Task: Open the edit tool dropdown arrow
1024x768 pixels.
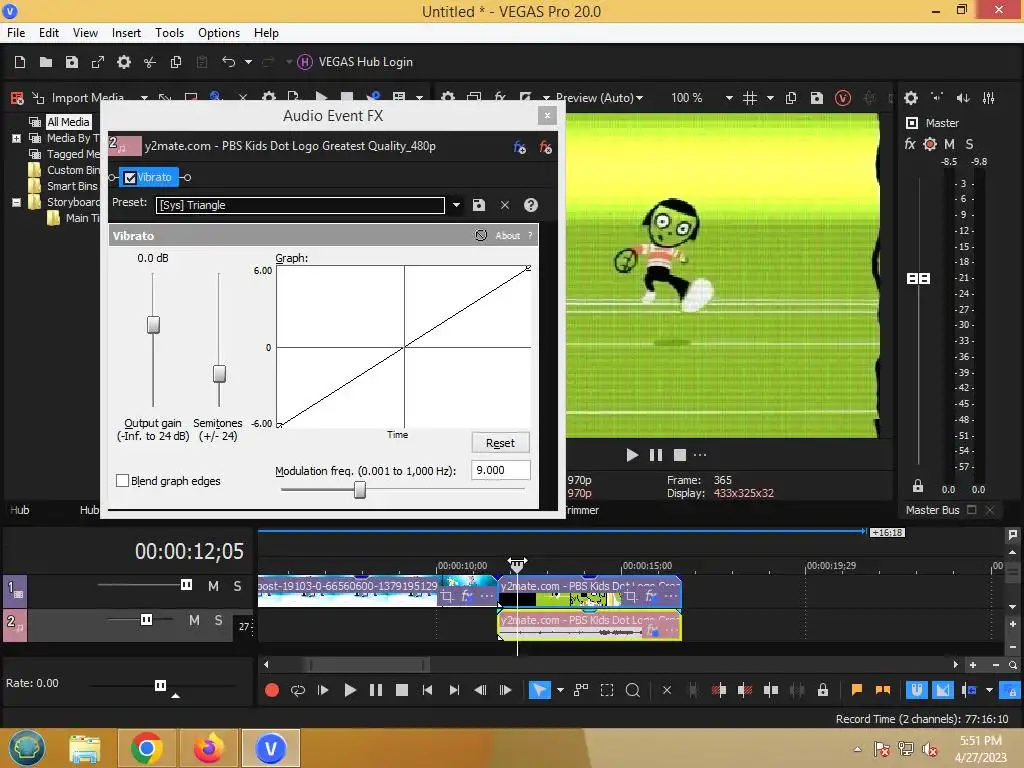Action: 560,690
